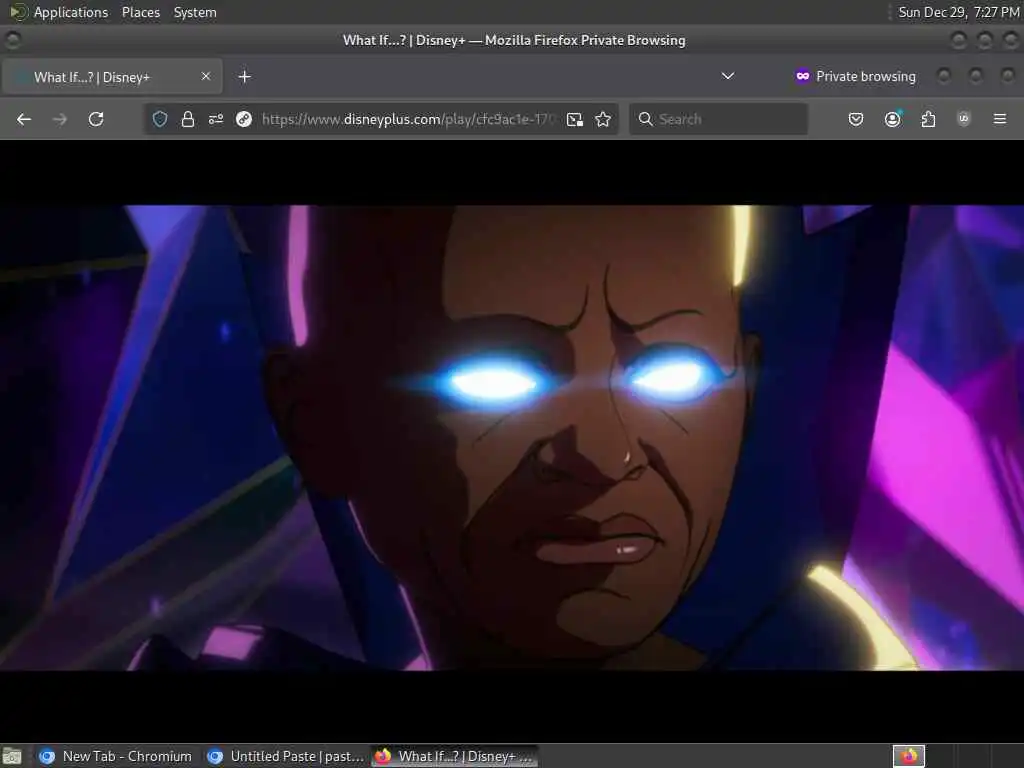Expand the list all tabs chevron
The height and width of the screenshot is (768, 1024).
tap(728, 76)
